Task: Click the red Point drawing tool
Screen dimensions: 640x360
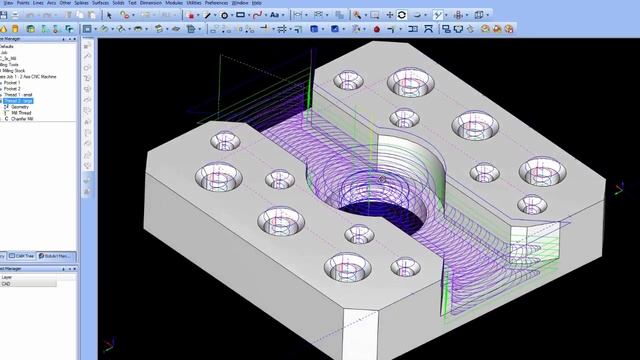Action: [191, 16]
